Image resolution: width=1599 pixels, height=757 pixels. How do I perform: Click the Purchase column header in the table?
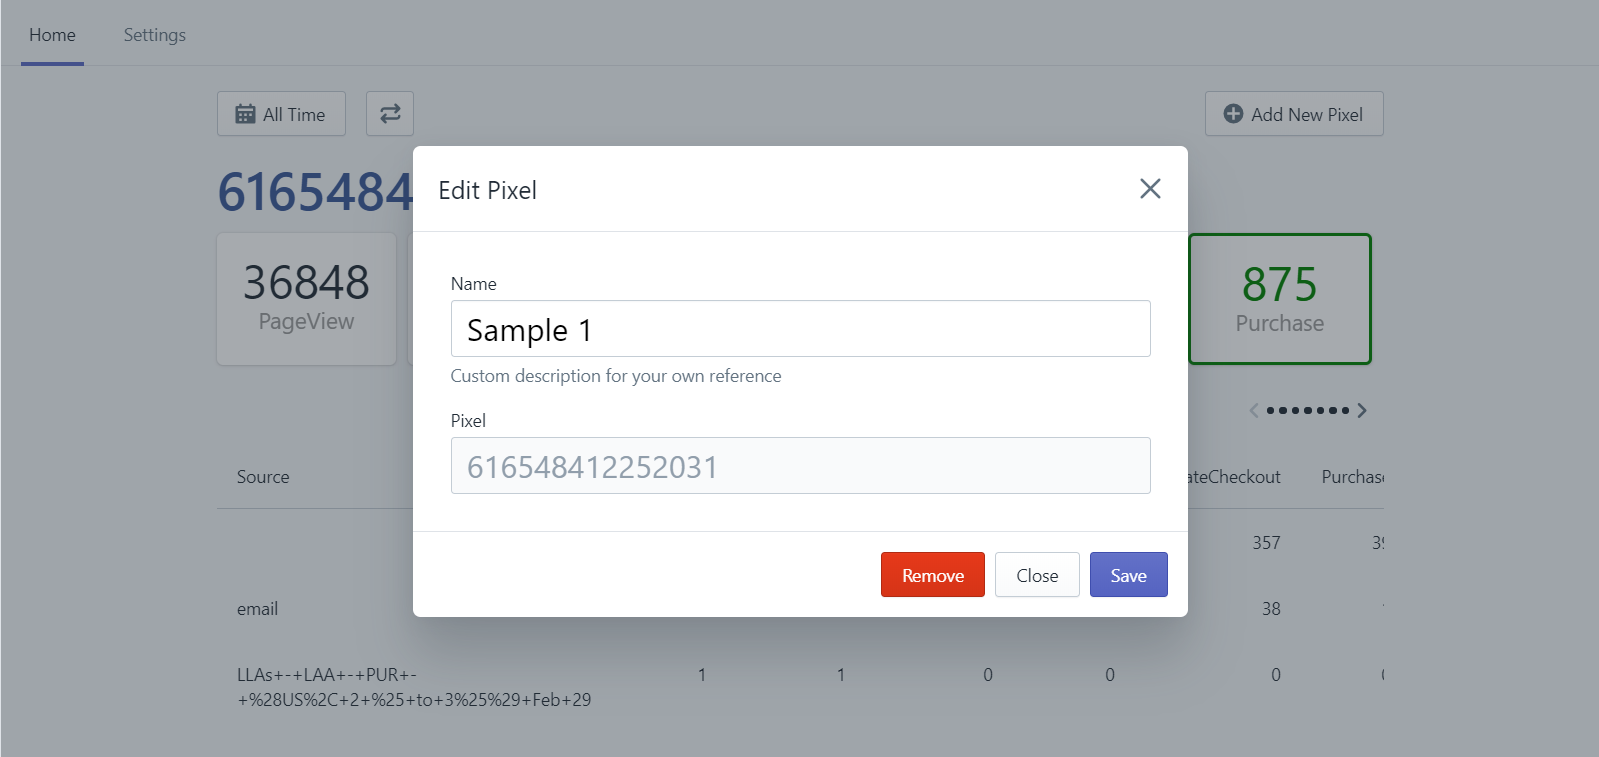point(1352,477)
